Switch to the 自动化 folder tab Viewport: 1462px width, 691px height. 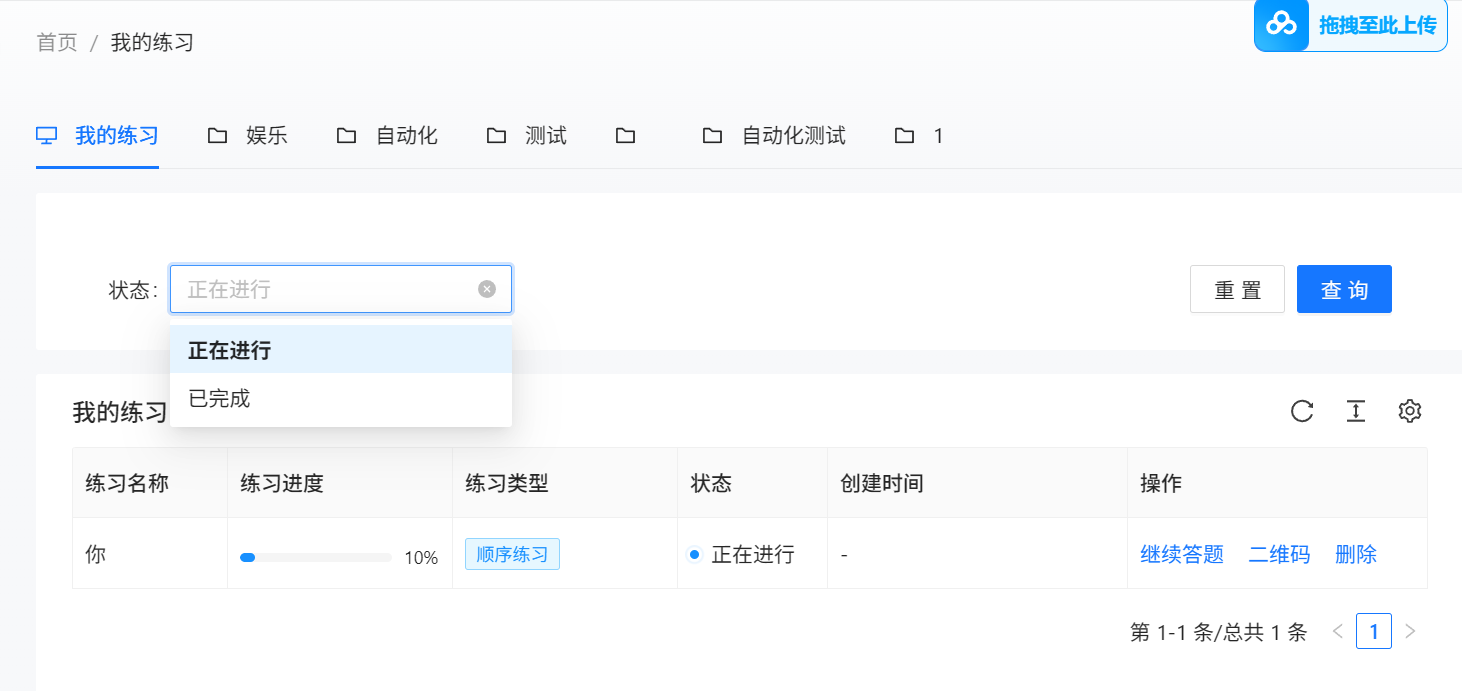[387, 135]
